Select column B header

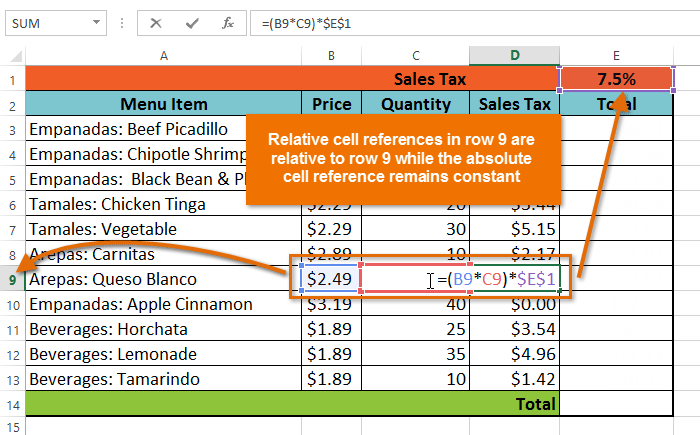tap(331, 56)
